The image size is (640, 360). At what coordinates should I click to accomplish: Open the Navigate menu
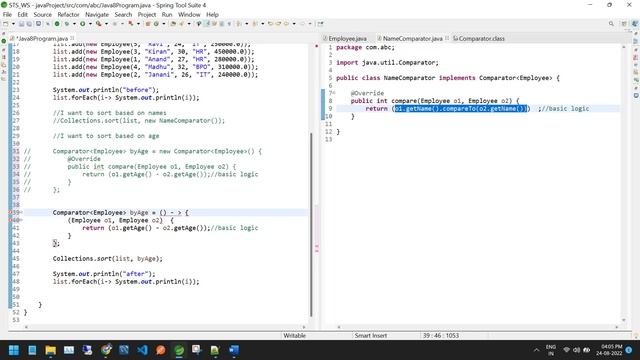click(97, 14)
